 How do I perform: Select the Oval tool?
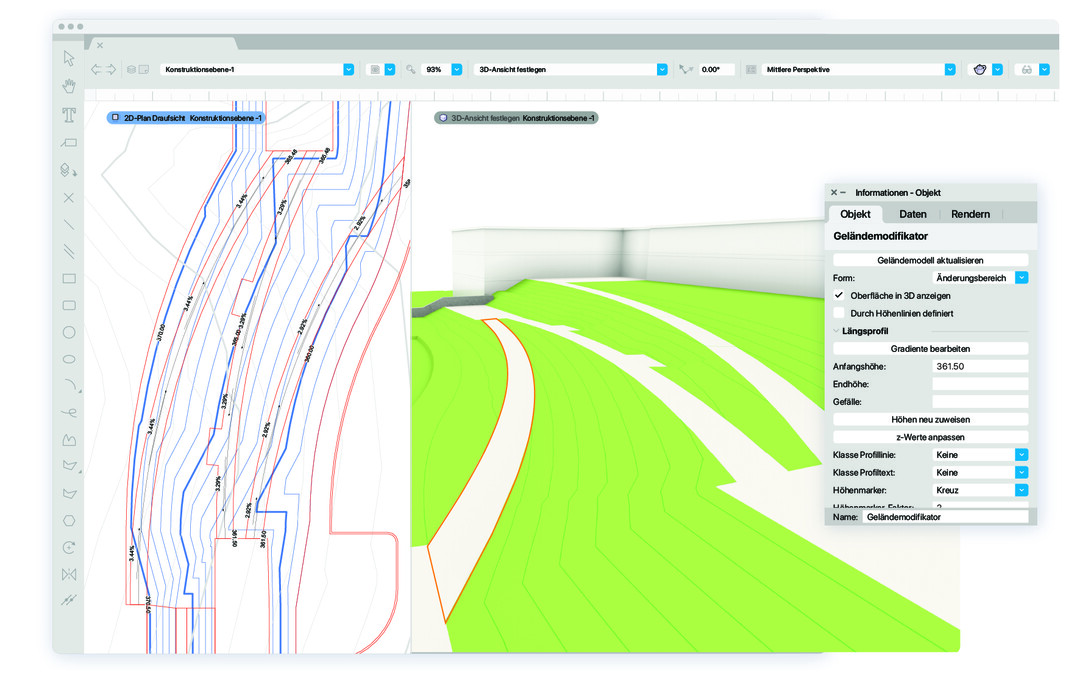tap(69, 359)
